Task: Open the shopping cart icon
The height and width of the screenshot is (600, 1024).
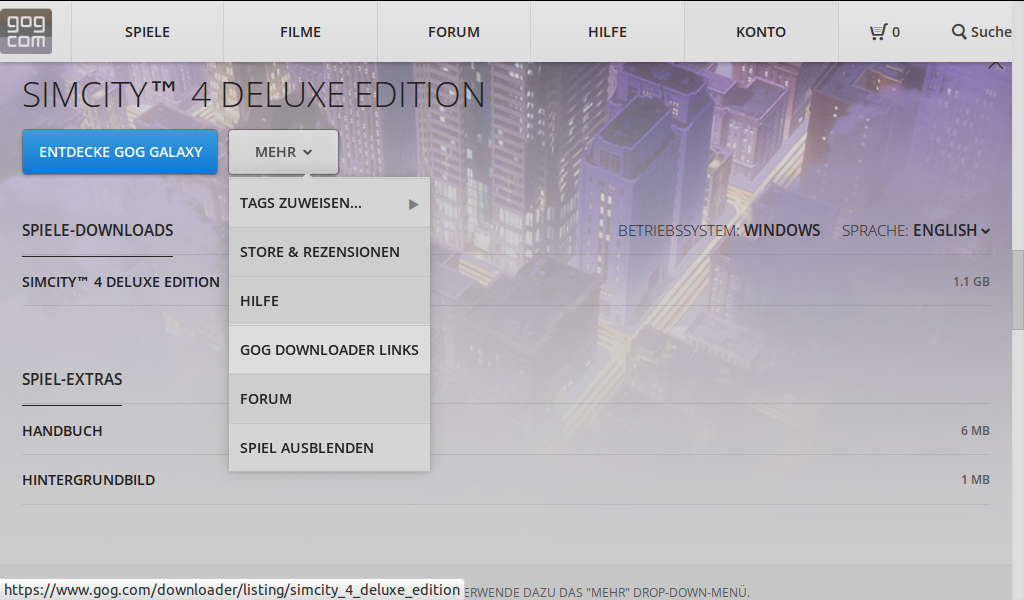Action: [878, 32]
